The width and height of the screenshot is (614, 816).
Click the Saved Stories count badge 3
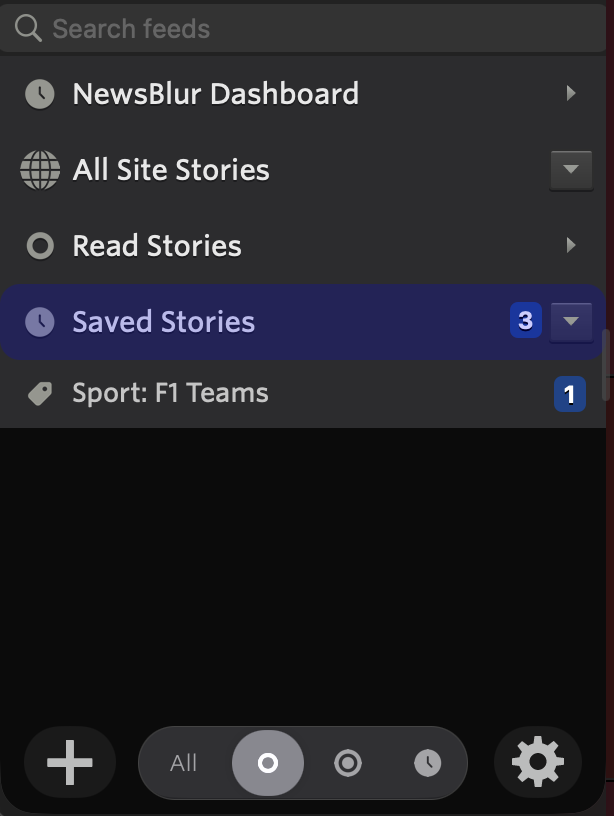click(525, 322)
